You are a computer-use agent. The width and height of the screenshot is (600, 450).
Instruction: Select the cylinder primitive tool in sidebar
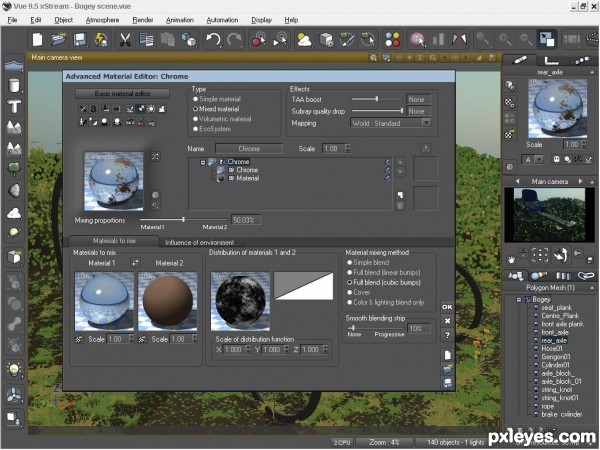coord(15,85)
